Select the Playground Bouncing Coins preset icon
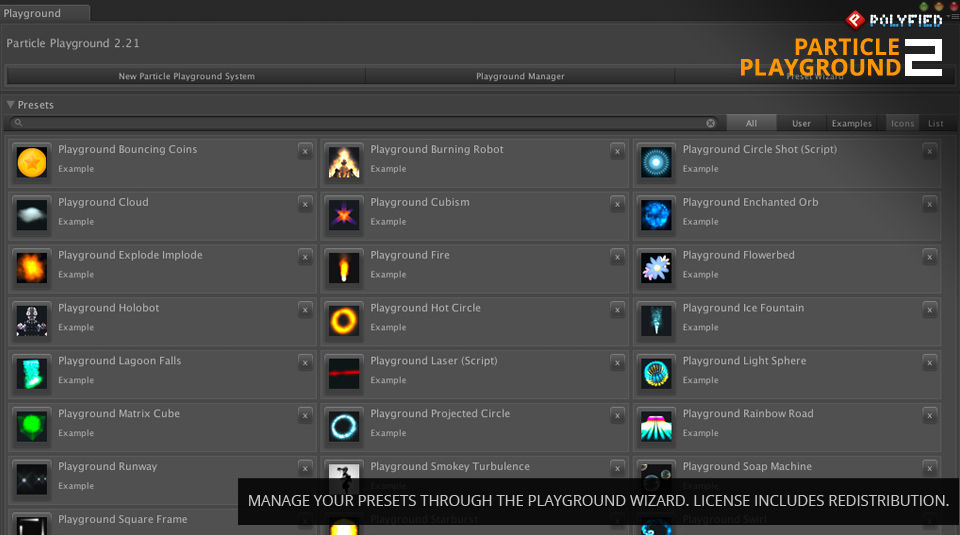The height and width of the screenshot is (535, 960). [x=32, y=163]
